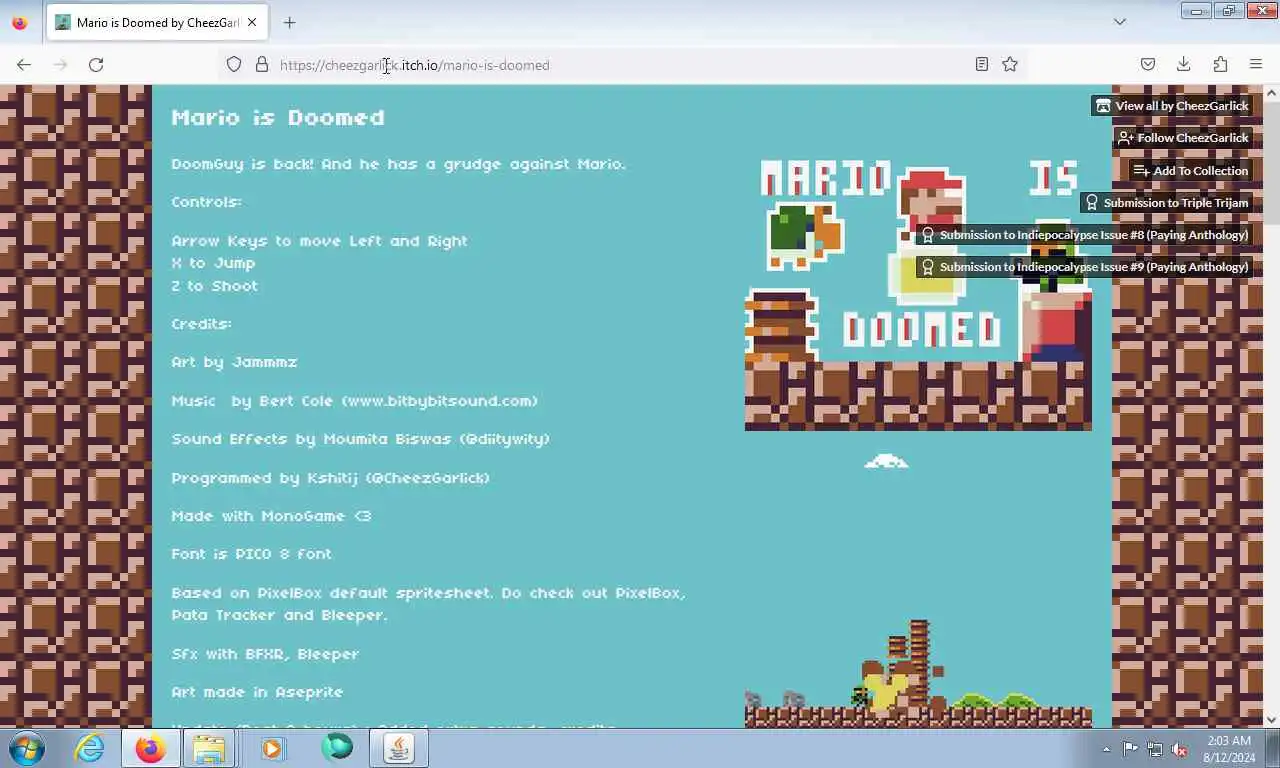
Task: Click the site padlock security icon
Action: 262,64
